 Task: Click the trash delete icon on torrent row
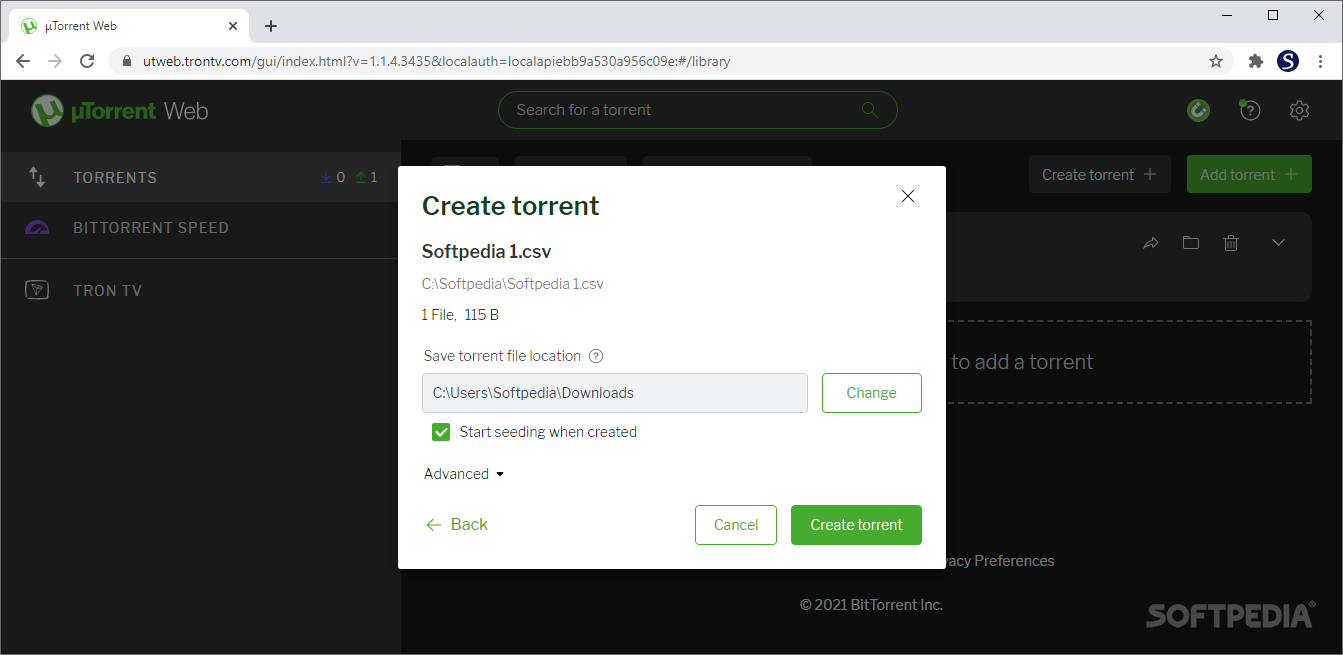click(1231, 243)
